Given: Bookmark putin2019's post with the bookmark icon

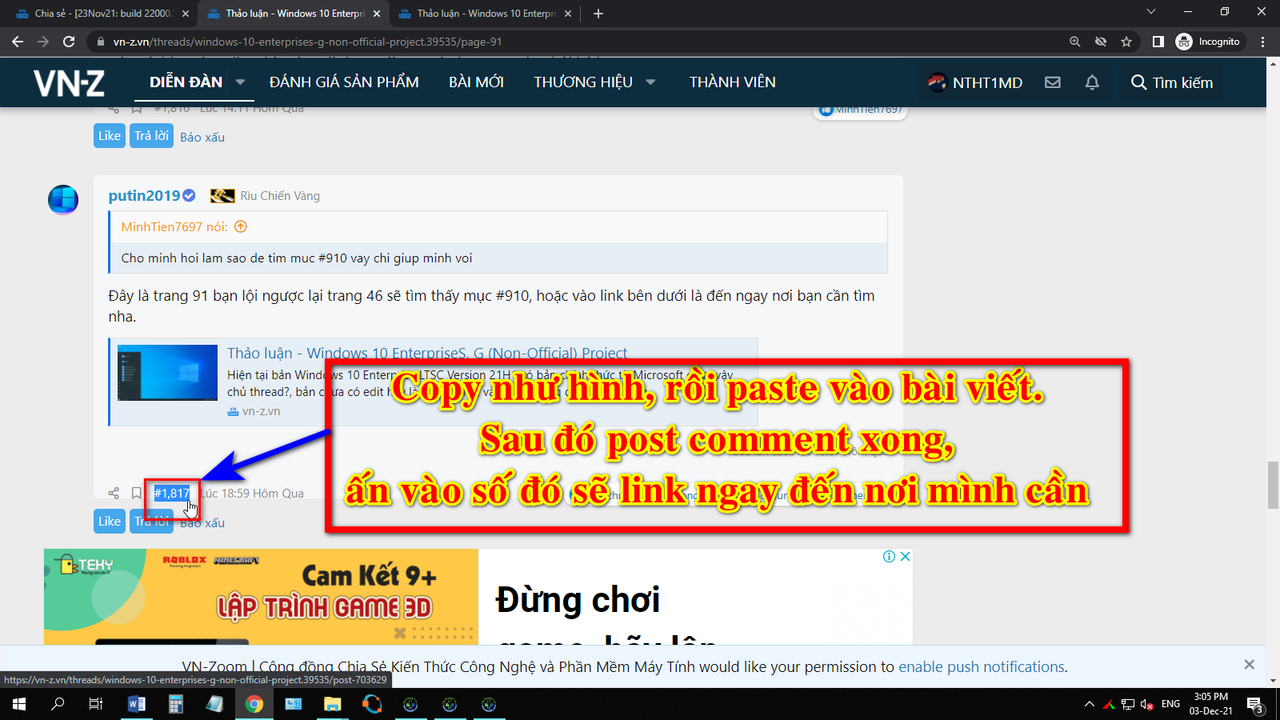Looking at the screenshot, I should point(136,492).
